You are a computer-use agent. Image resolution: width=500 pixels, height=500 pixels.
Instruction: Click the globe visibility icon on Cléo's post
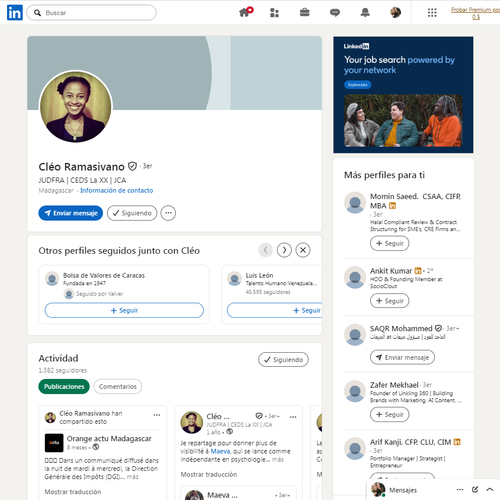229,432
